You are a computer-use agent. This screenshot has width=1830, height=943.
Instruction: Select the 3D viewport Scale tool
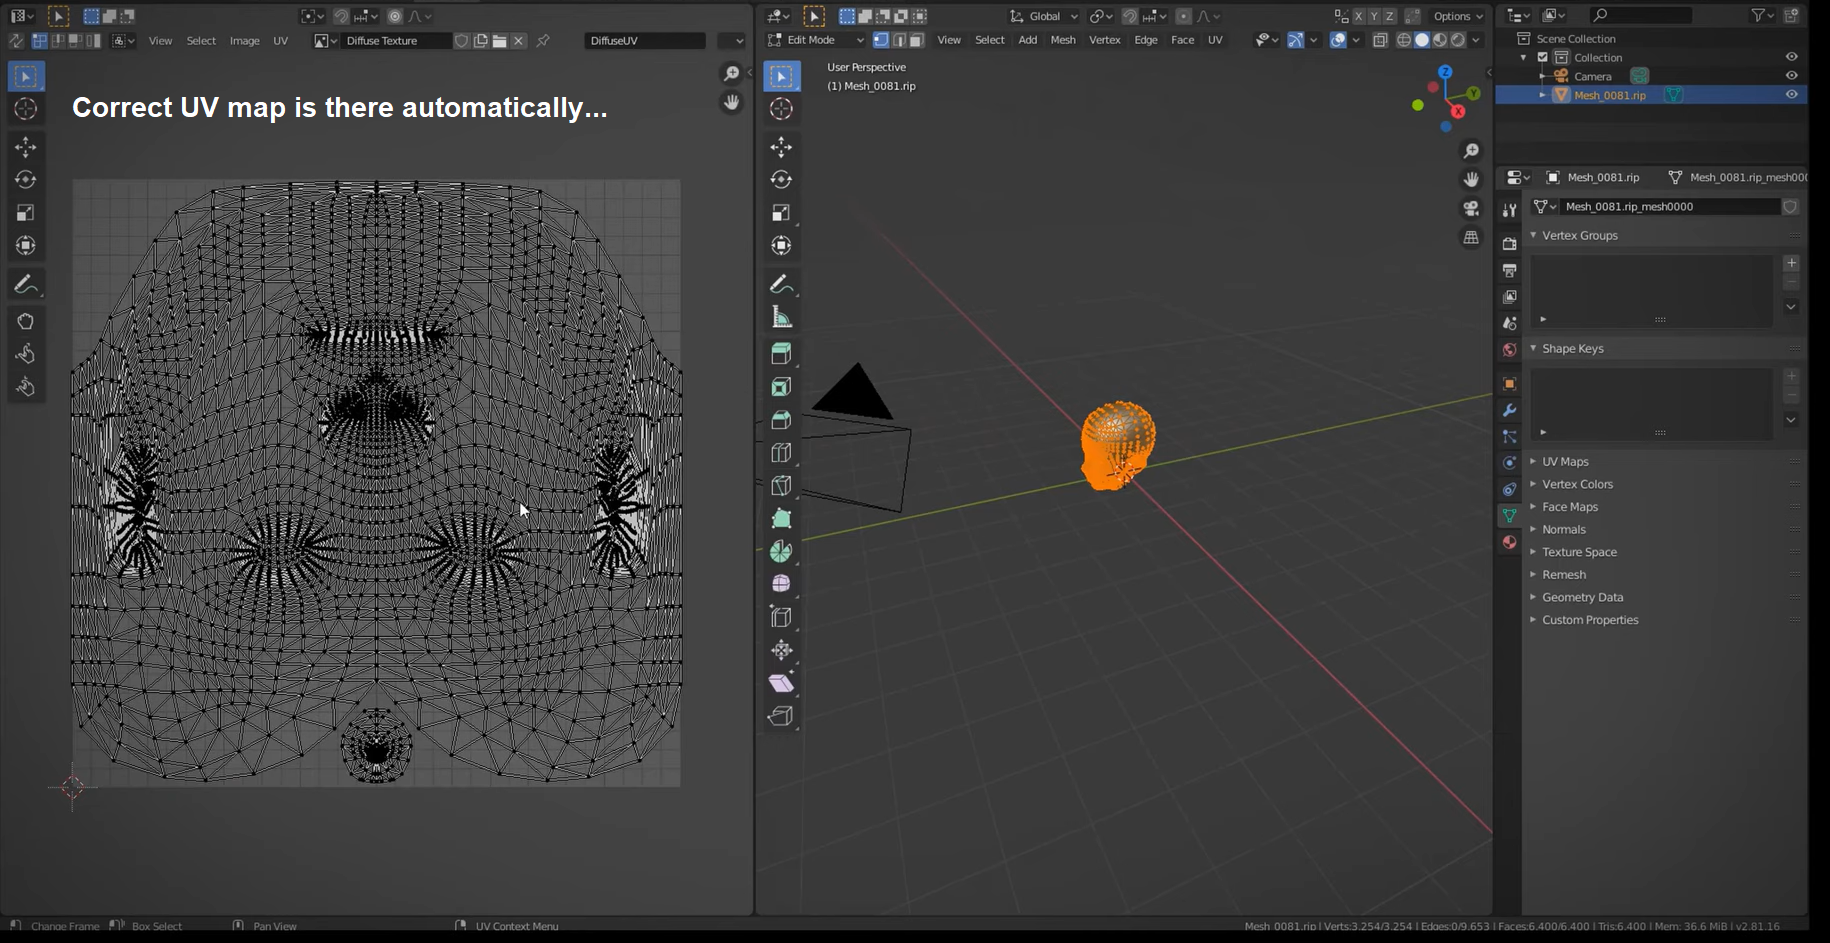pyautogui.click(x=781, y=213)
